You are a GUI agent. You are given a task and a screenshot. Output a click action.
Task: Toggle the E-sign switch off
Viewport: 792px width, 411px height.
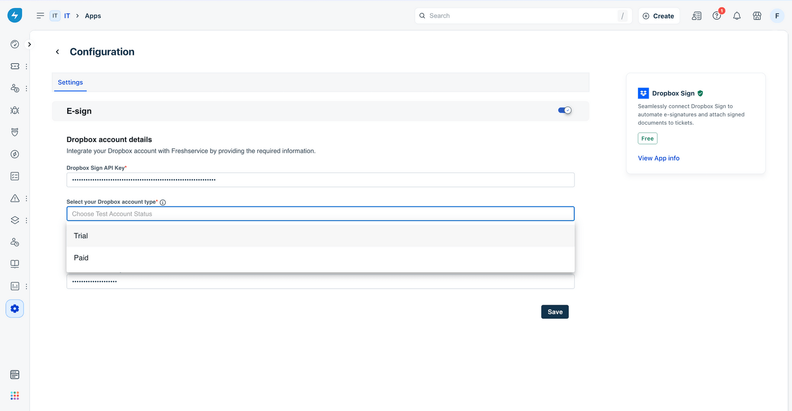(565, 110)
